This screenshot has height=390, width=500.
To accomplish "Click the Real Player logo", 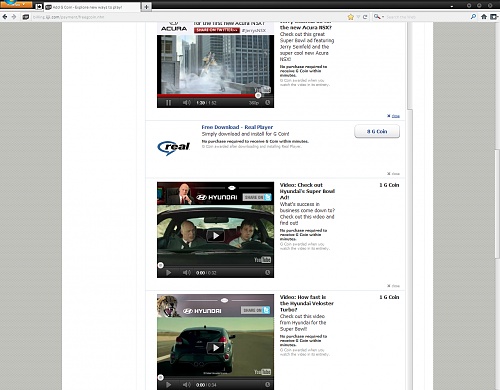I will 174,148.
